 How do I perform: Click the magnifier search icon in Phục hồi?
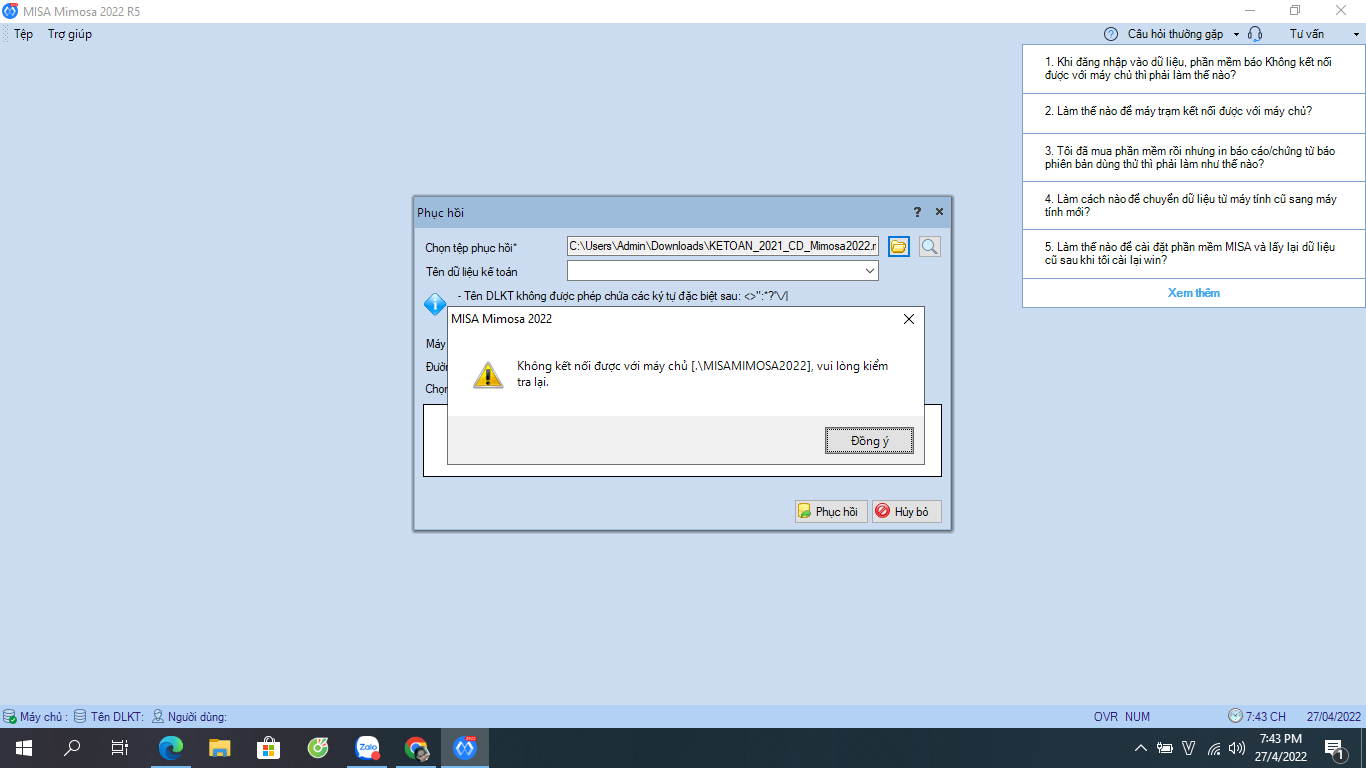pyautogui.click(x=930, y=246)
